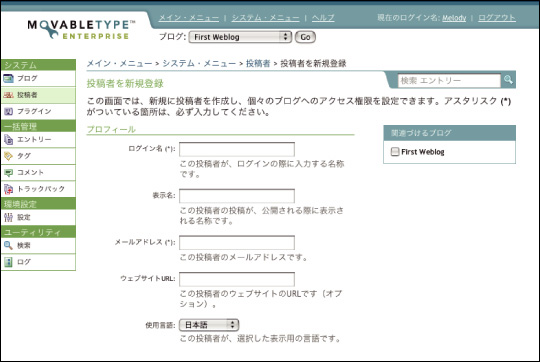Viewport: 540px width, 362px height.
Task: Click the ブログ icon in the sidebar
Action: click(8, 79)
